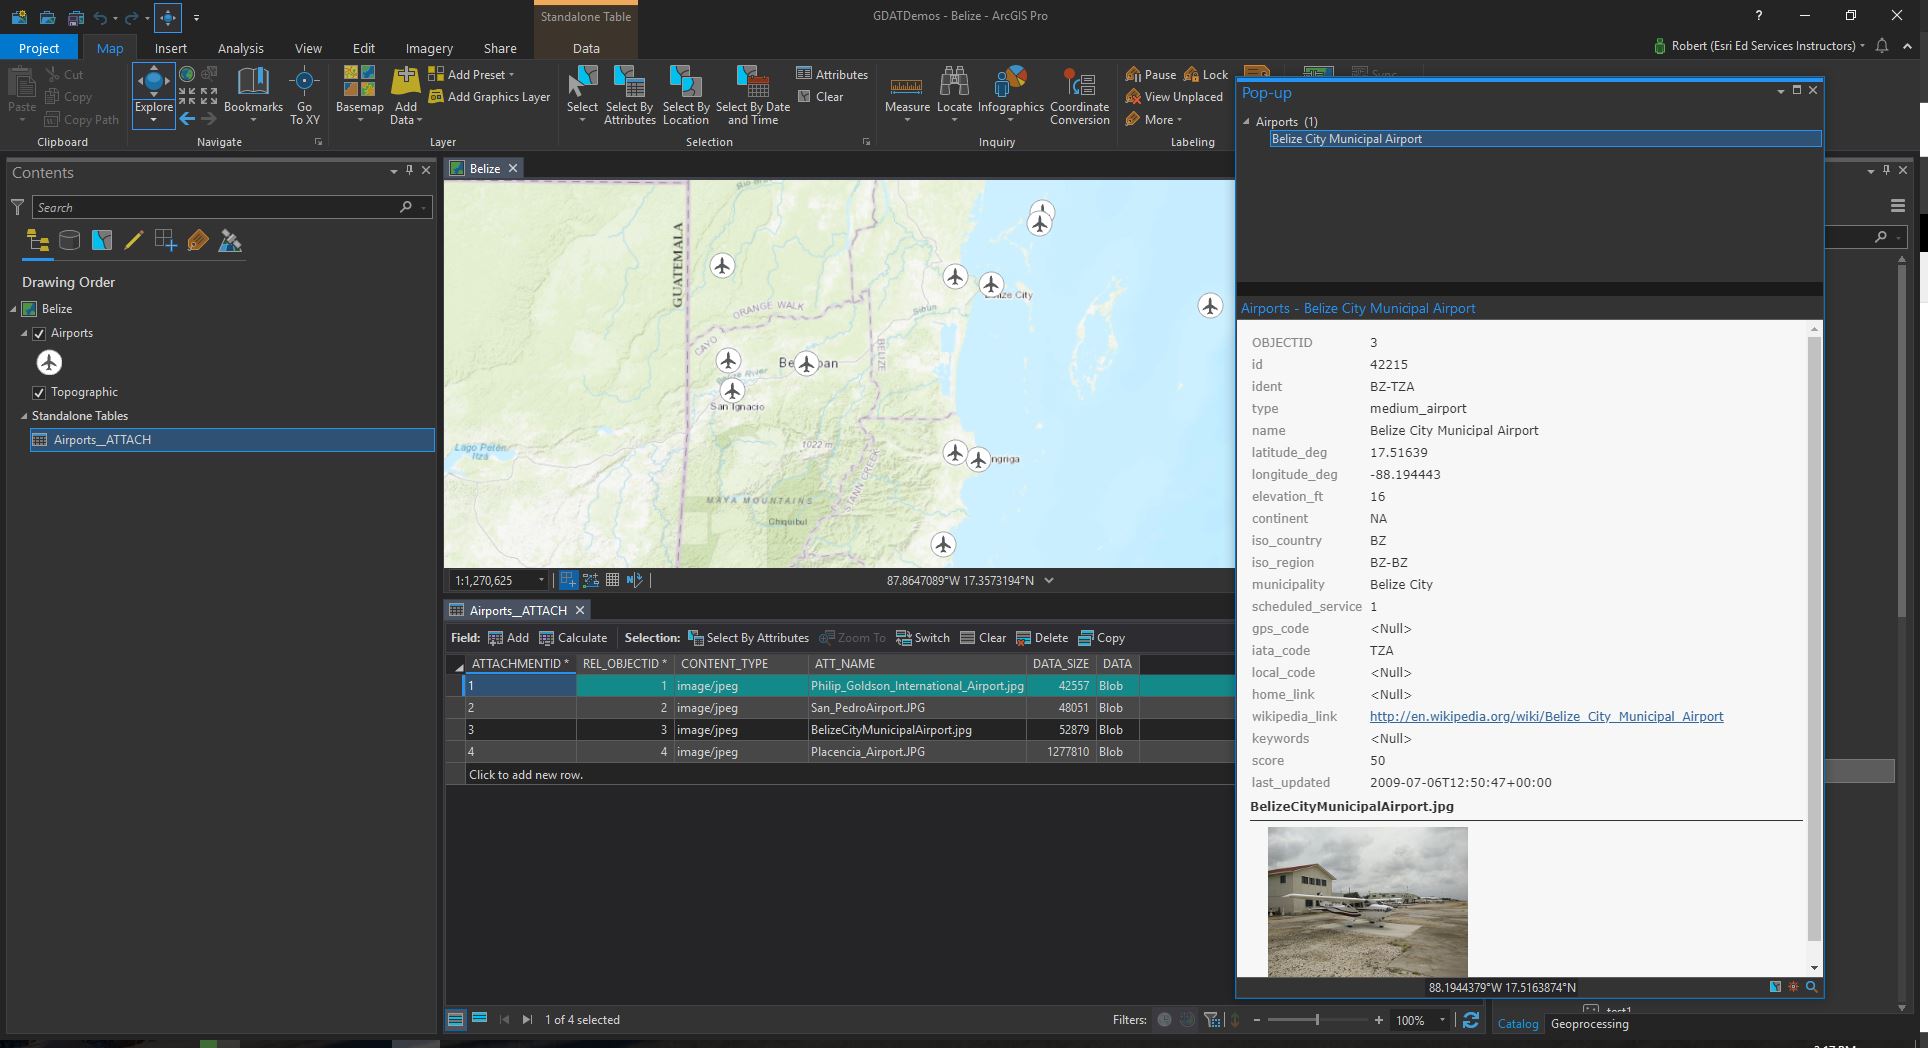Click Select By Location tool

[686, 95]
